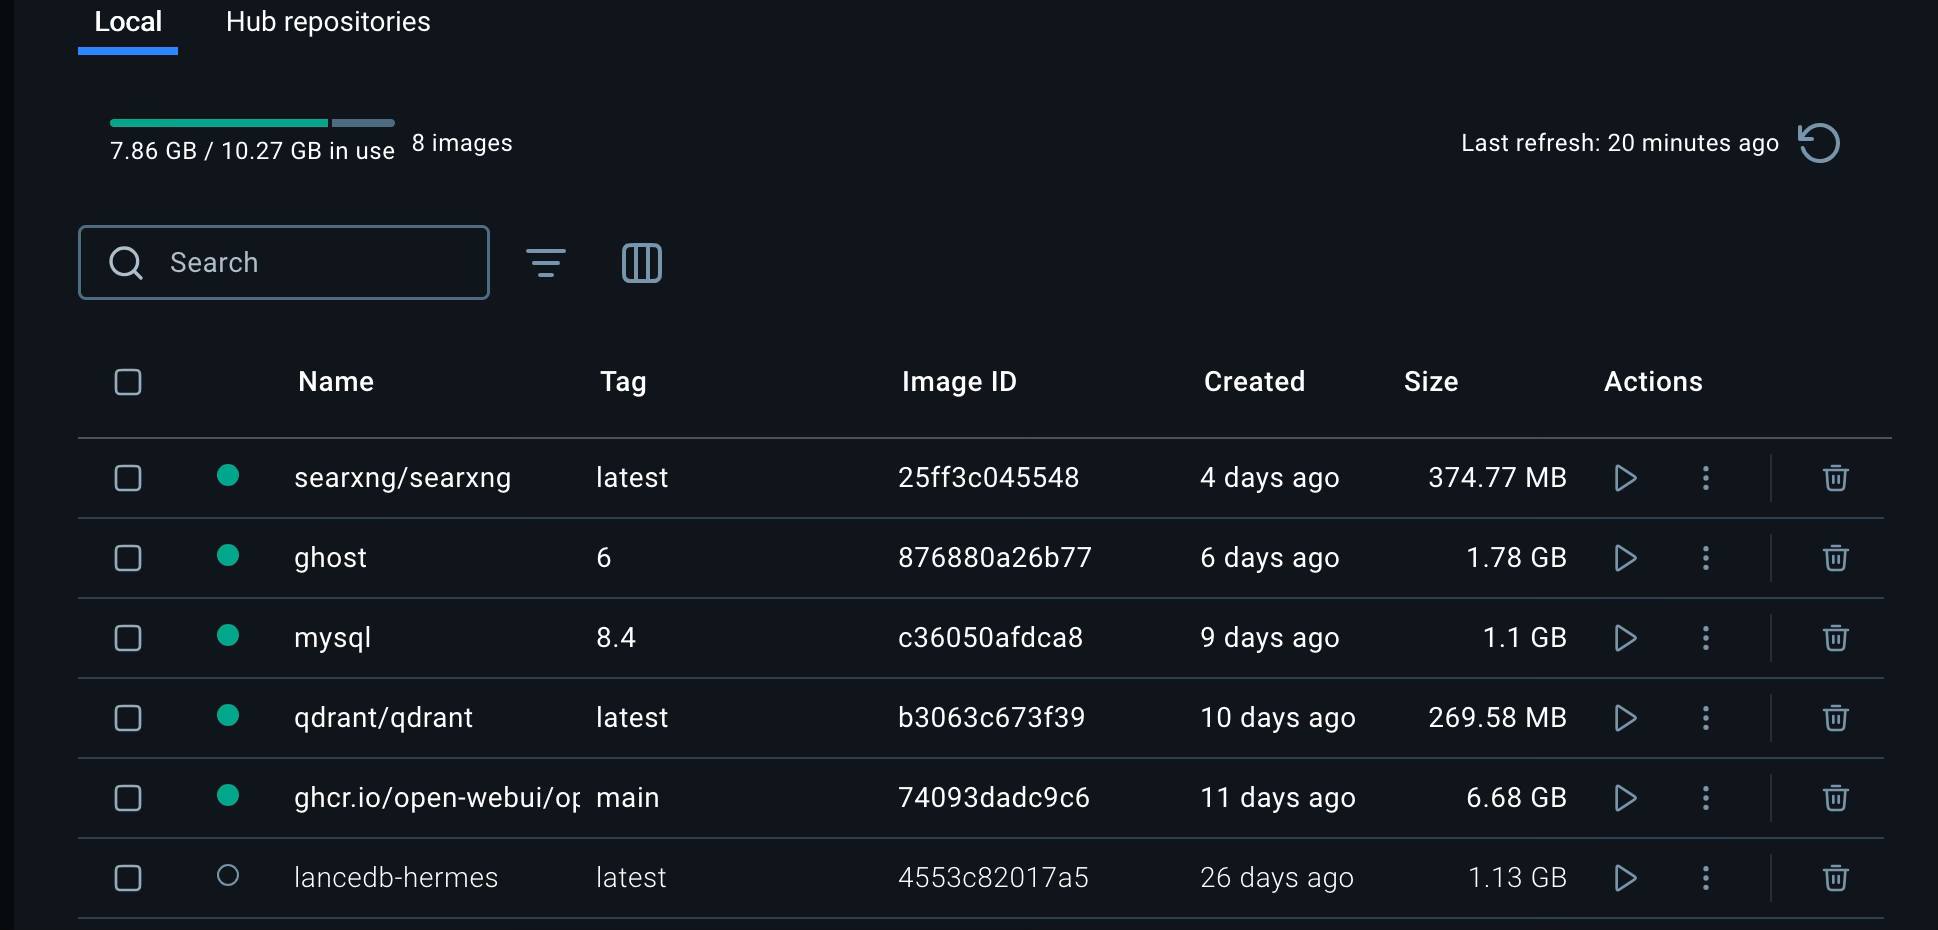
Task: Delete the lancedb-hermes image
Action: [x=1836, y=878]
